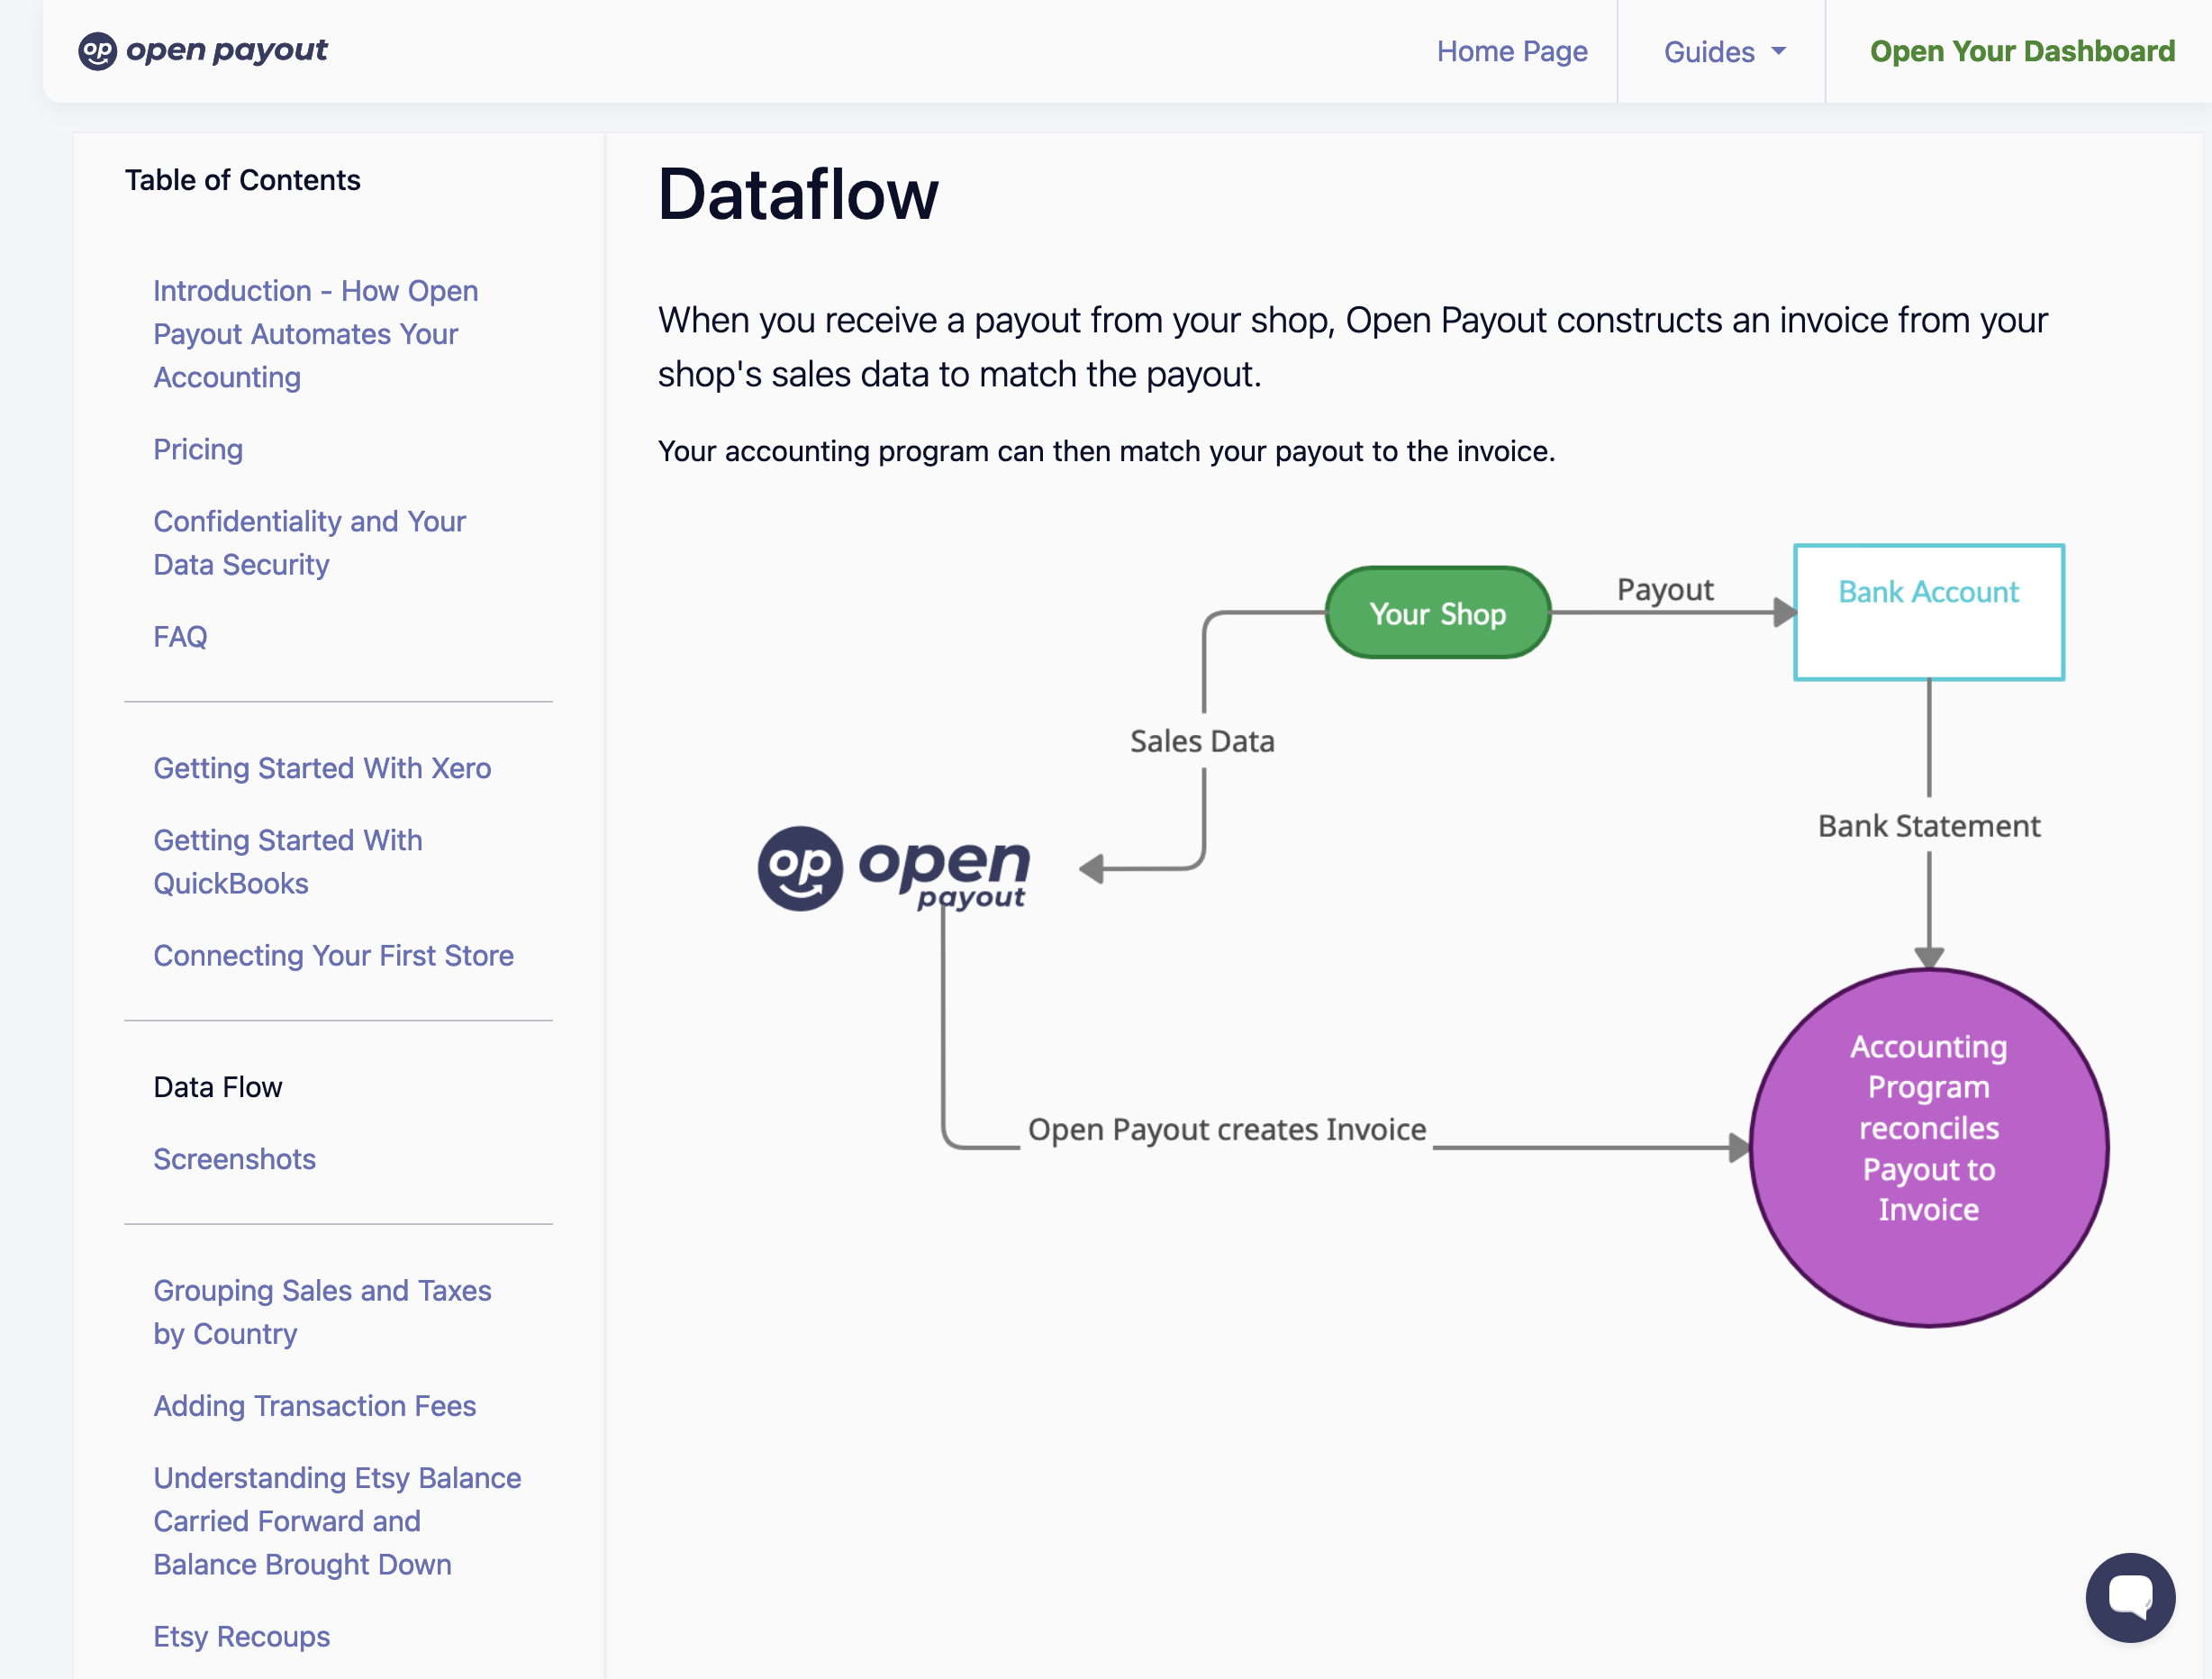Open Getting Started With QuickBooks guide
Screen dimensions: 2212x1679
pos(288,861)
